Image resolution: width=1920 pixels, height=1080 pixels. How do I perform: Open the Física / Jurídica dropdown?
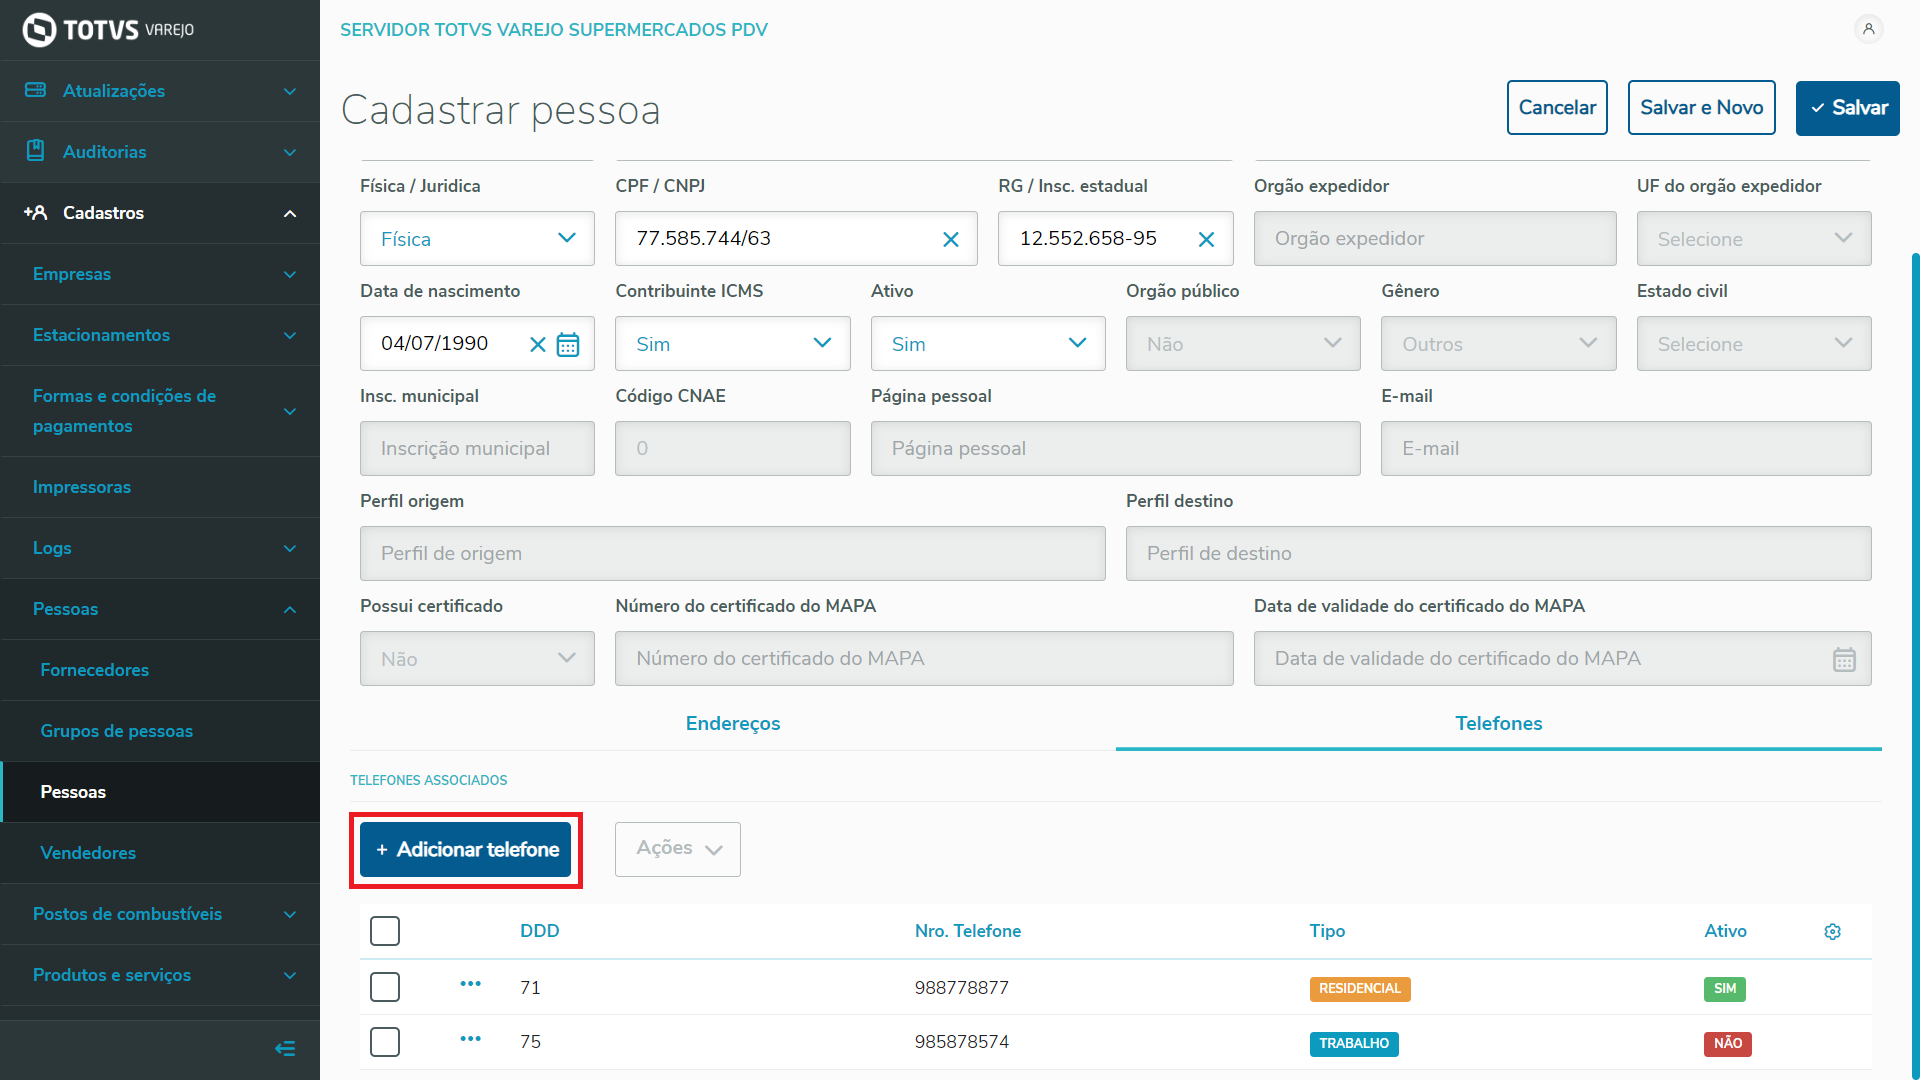coord(477,239)
